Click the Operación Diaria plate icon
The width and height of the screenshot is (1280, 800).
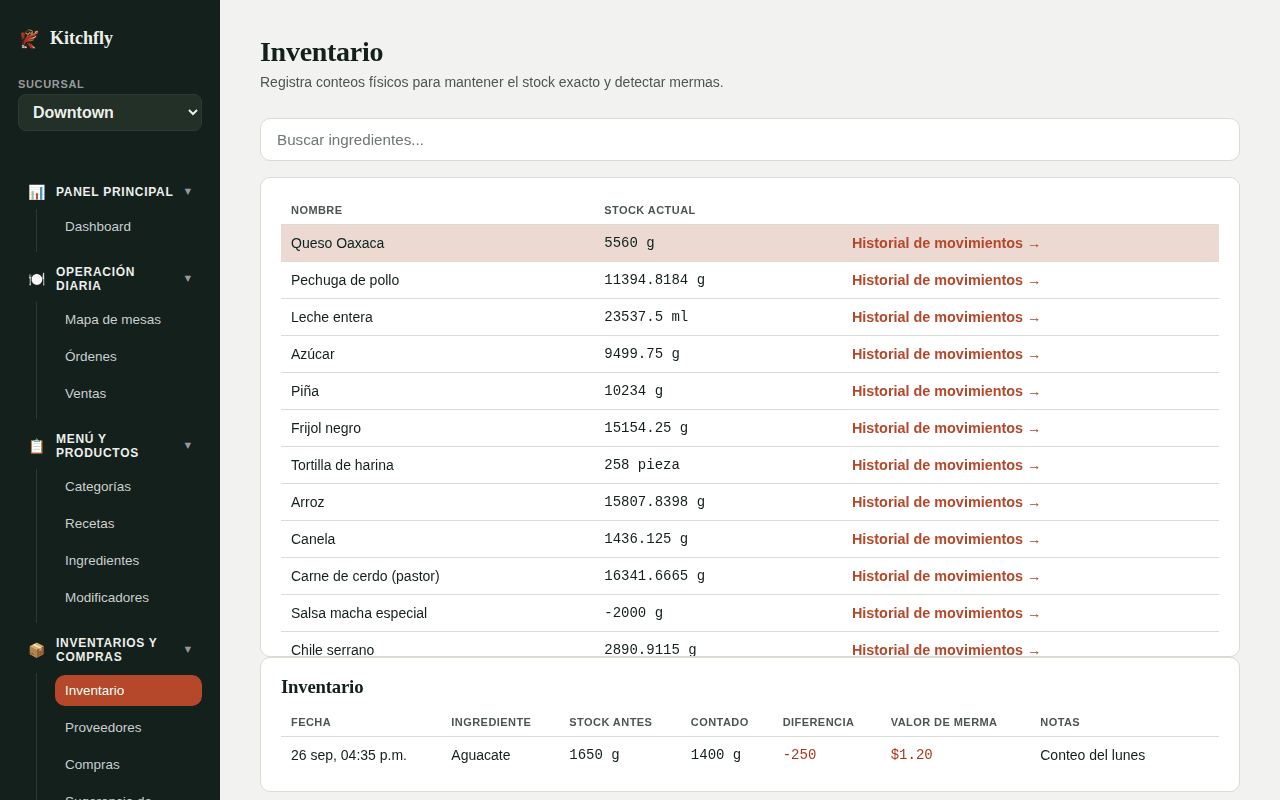36,279
